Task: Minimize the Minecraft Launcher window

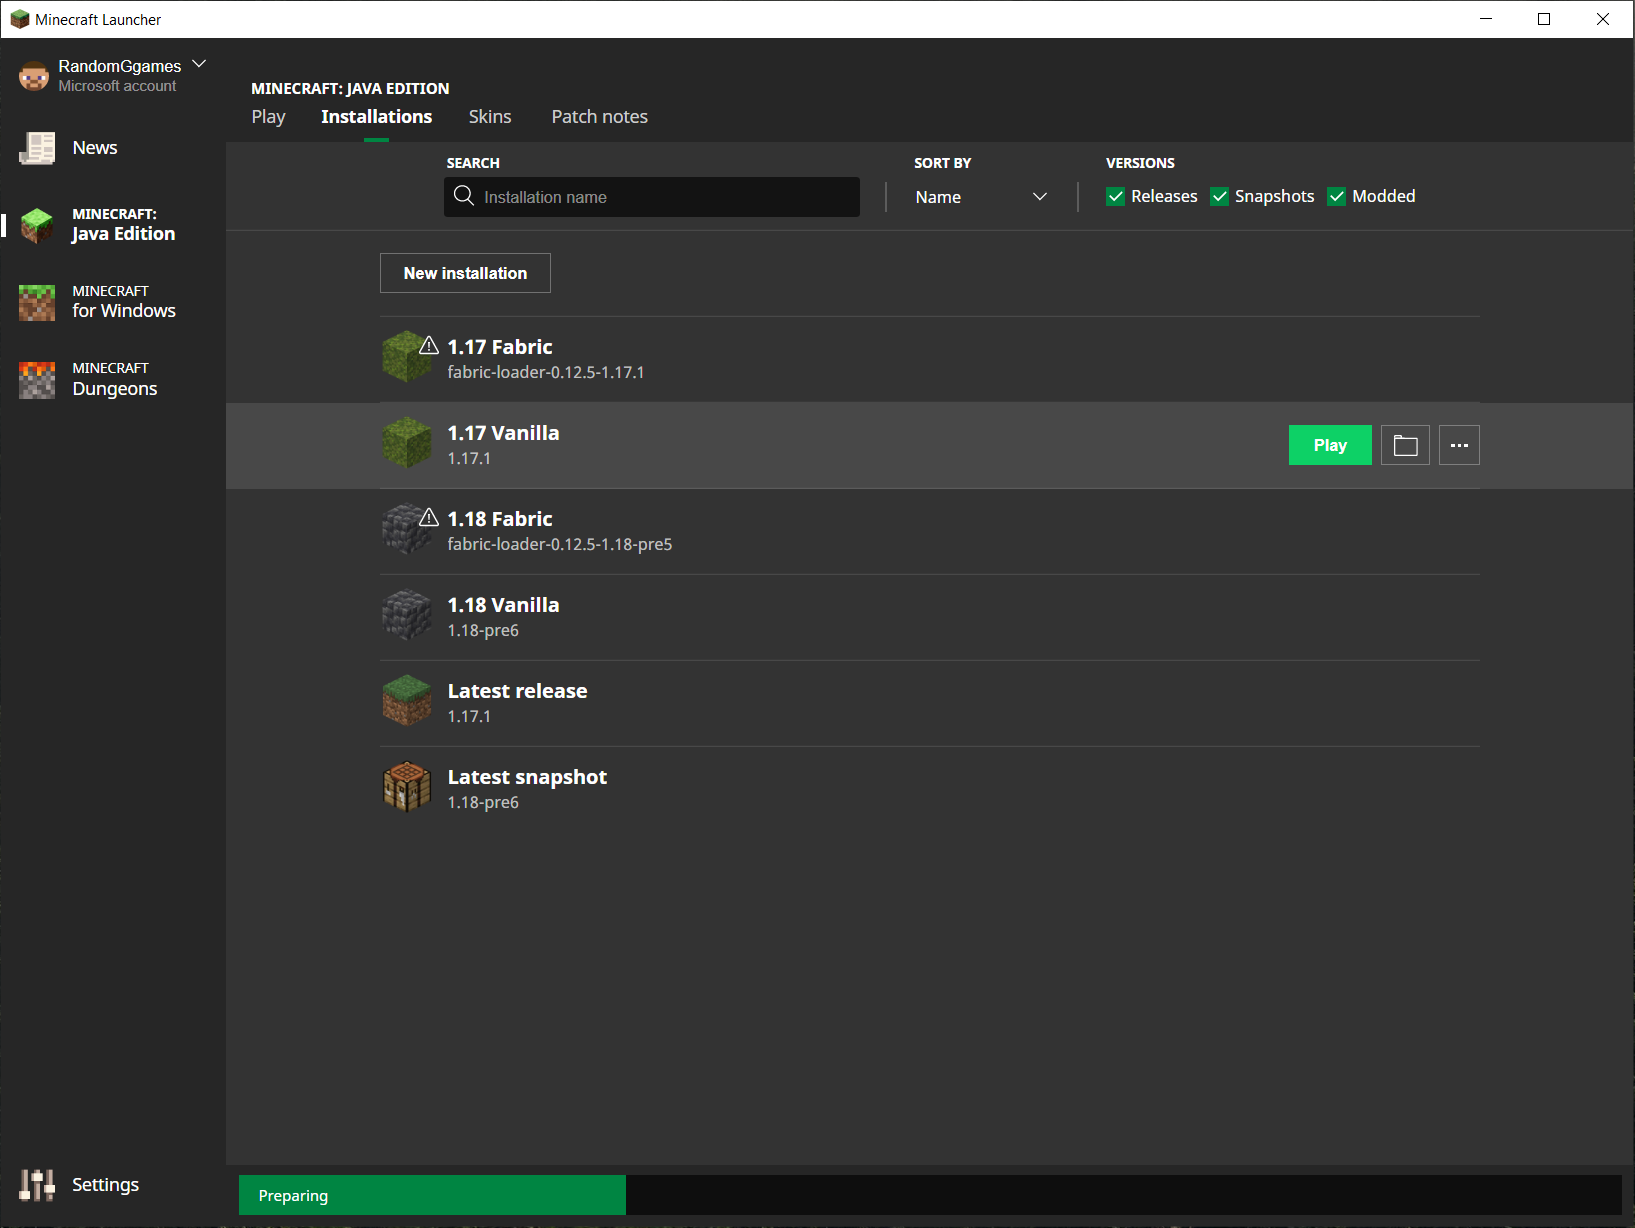Action: (1486, 19)
